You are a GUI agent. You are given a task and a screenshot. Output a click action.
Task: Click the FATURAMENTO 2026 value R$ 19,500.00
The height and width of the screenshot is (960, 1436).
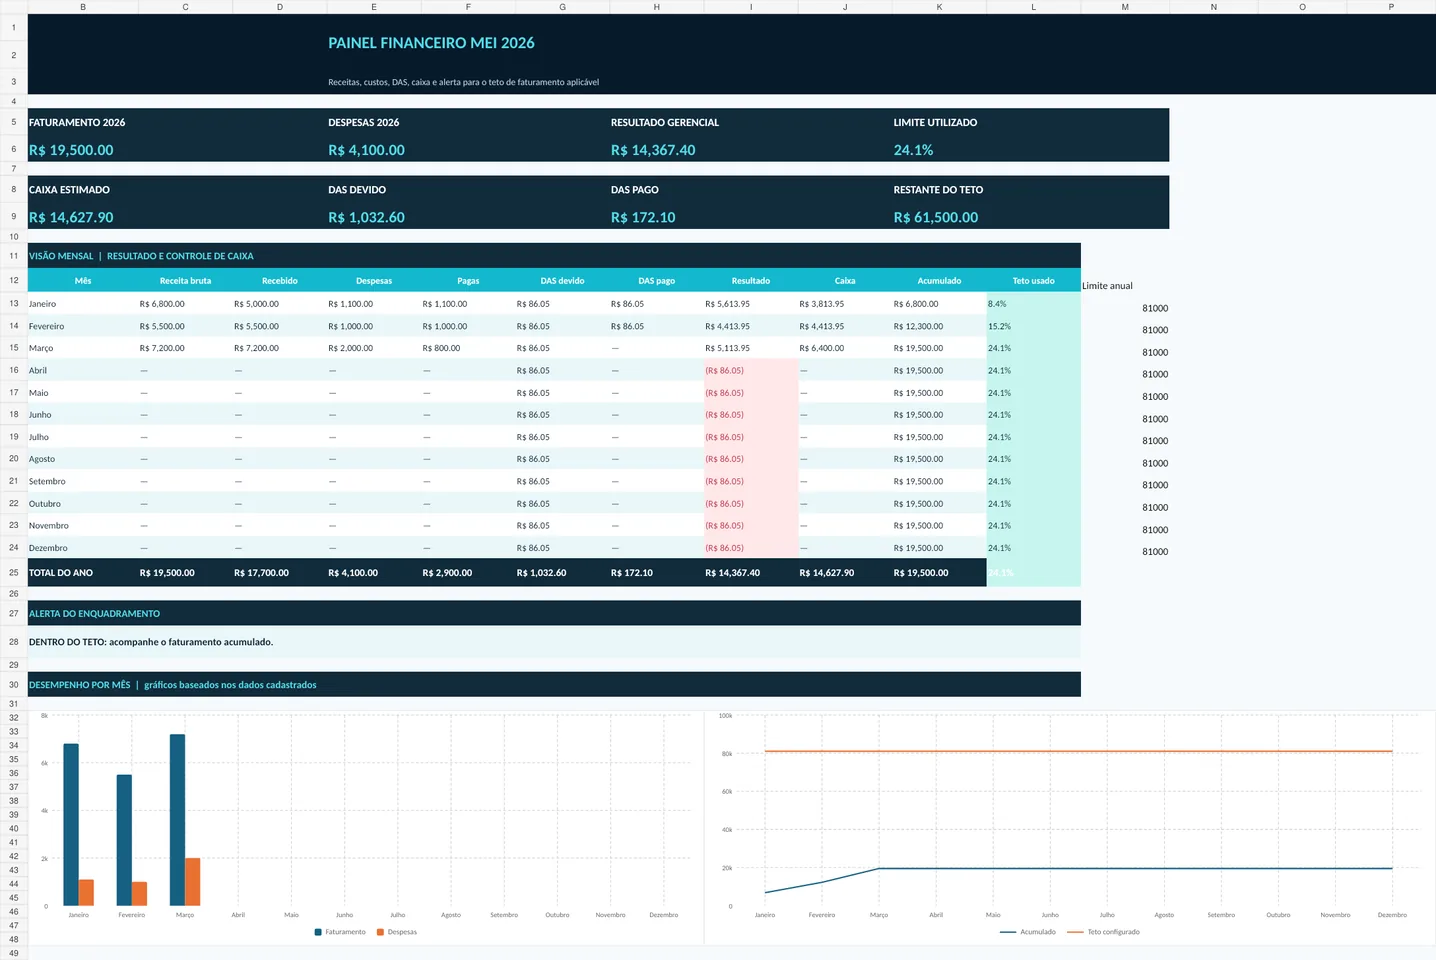coord(71,150)
